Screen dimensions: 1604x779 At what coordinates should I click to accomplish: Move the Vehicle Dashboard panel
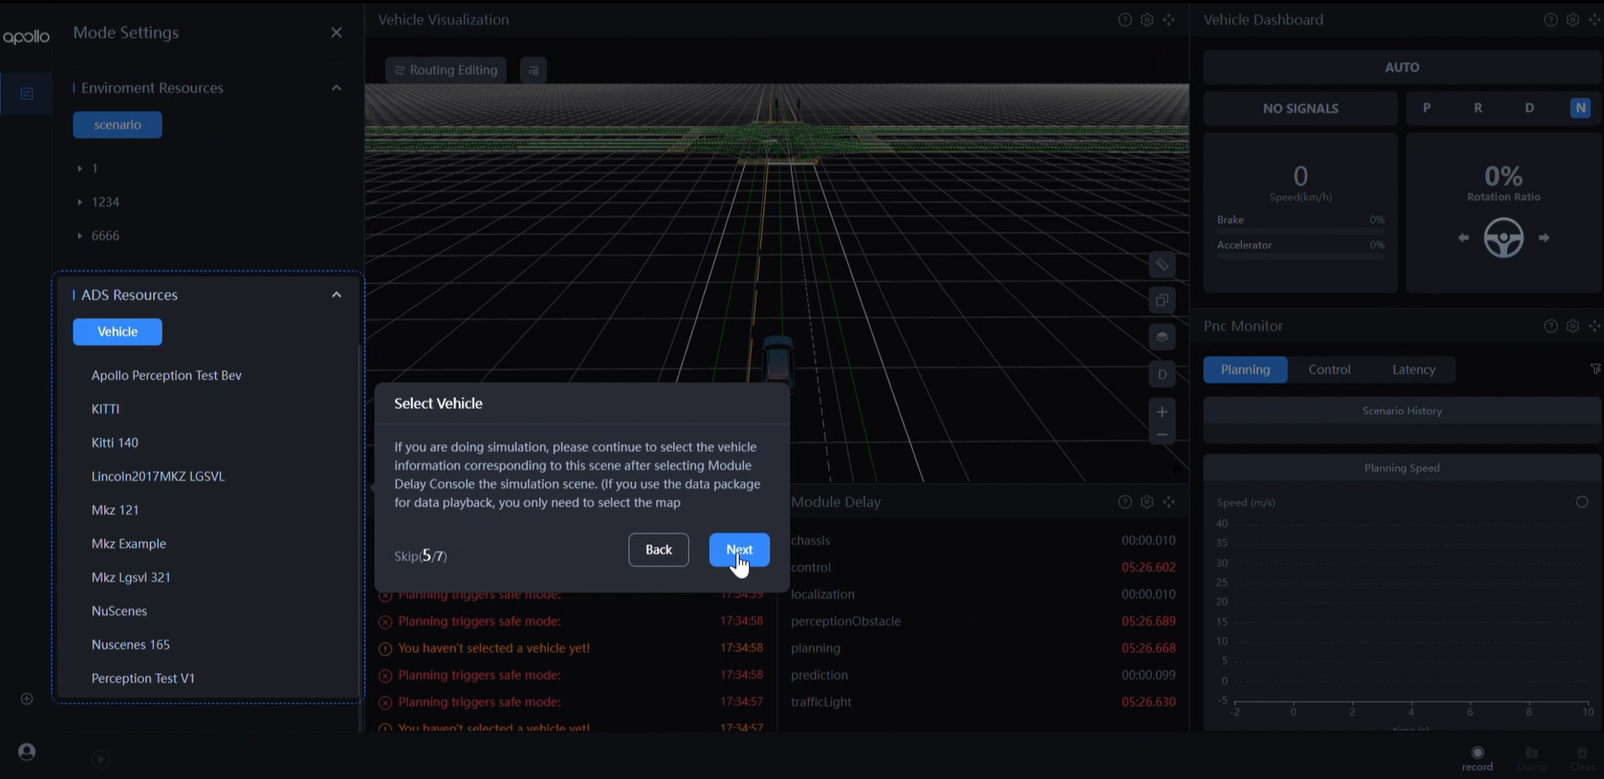click(1595, 20)
